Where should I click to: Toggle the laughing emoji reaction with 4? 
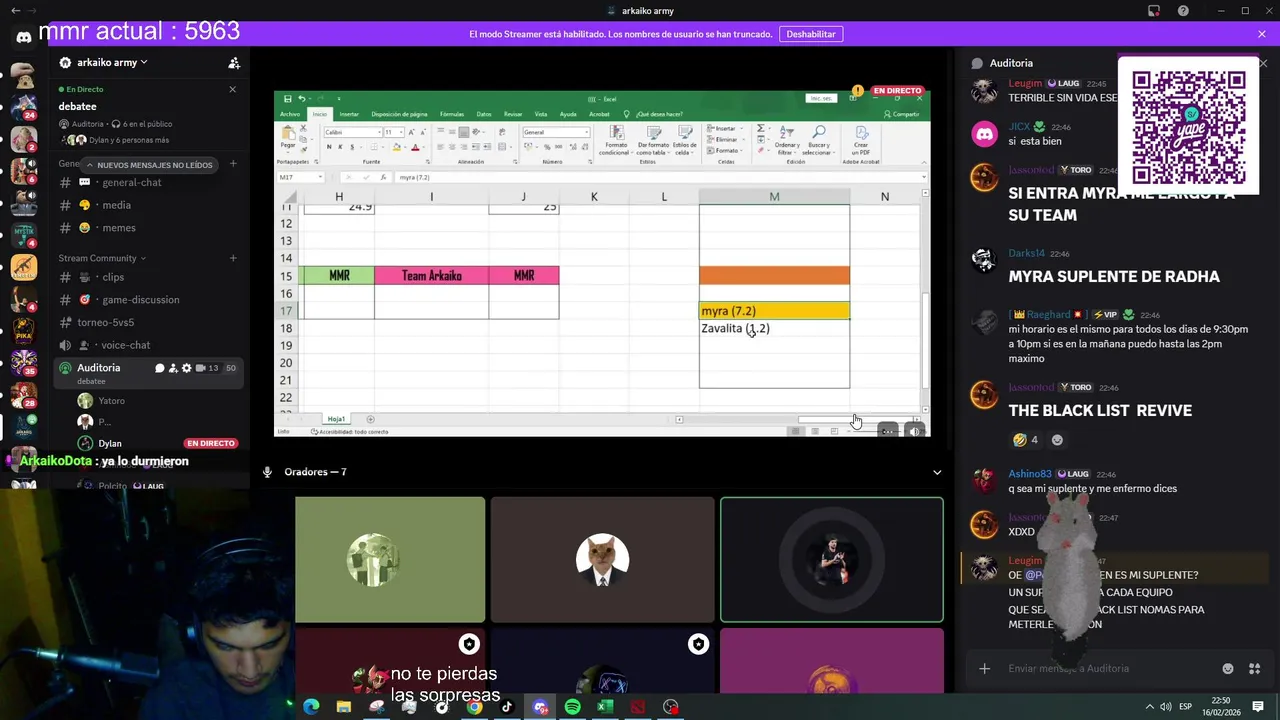click(1026, 440)
